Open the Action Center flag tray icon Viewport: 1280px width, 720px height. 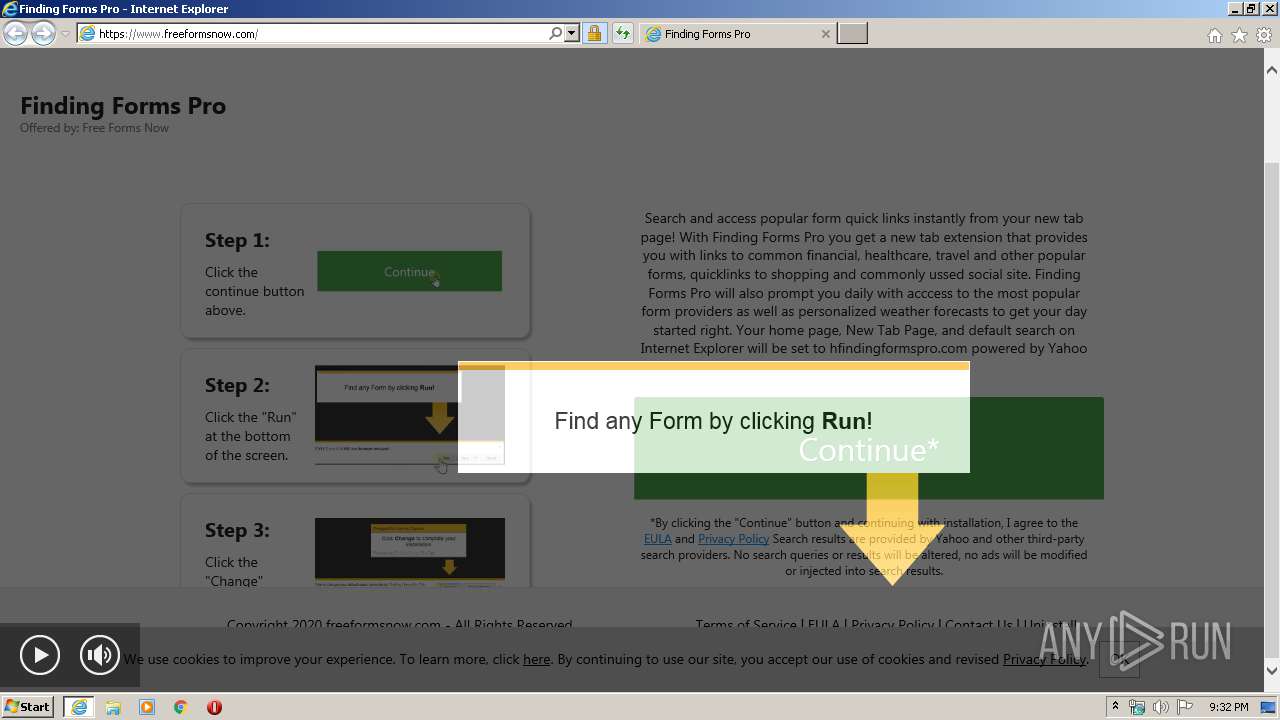tap(1184, 707)
